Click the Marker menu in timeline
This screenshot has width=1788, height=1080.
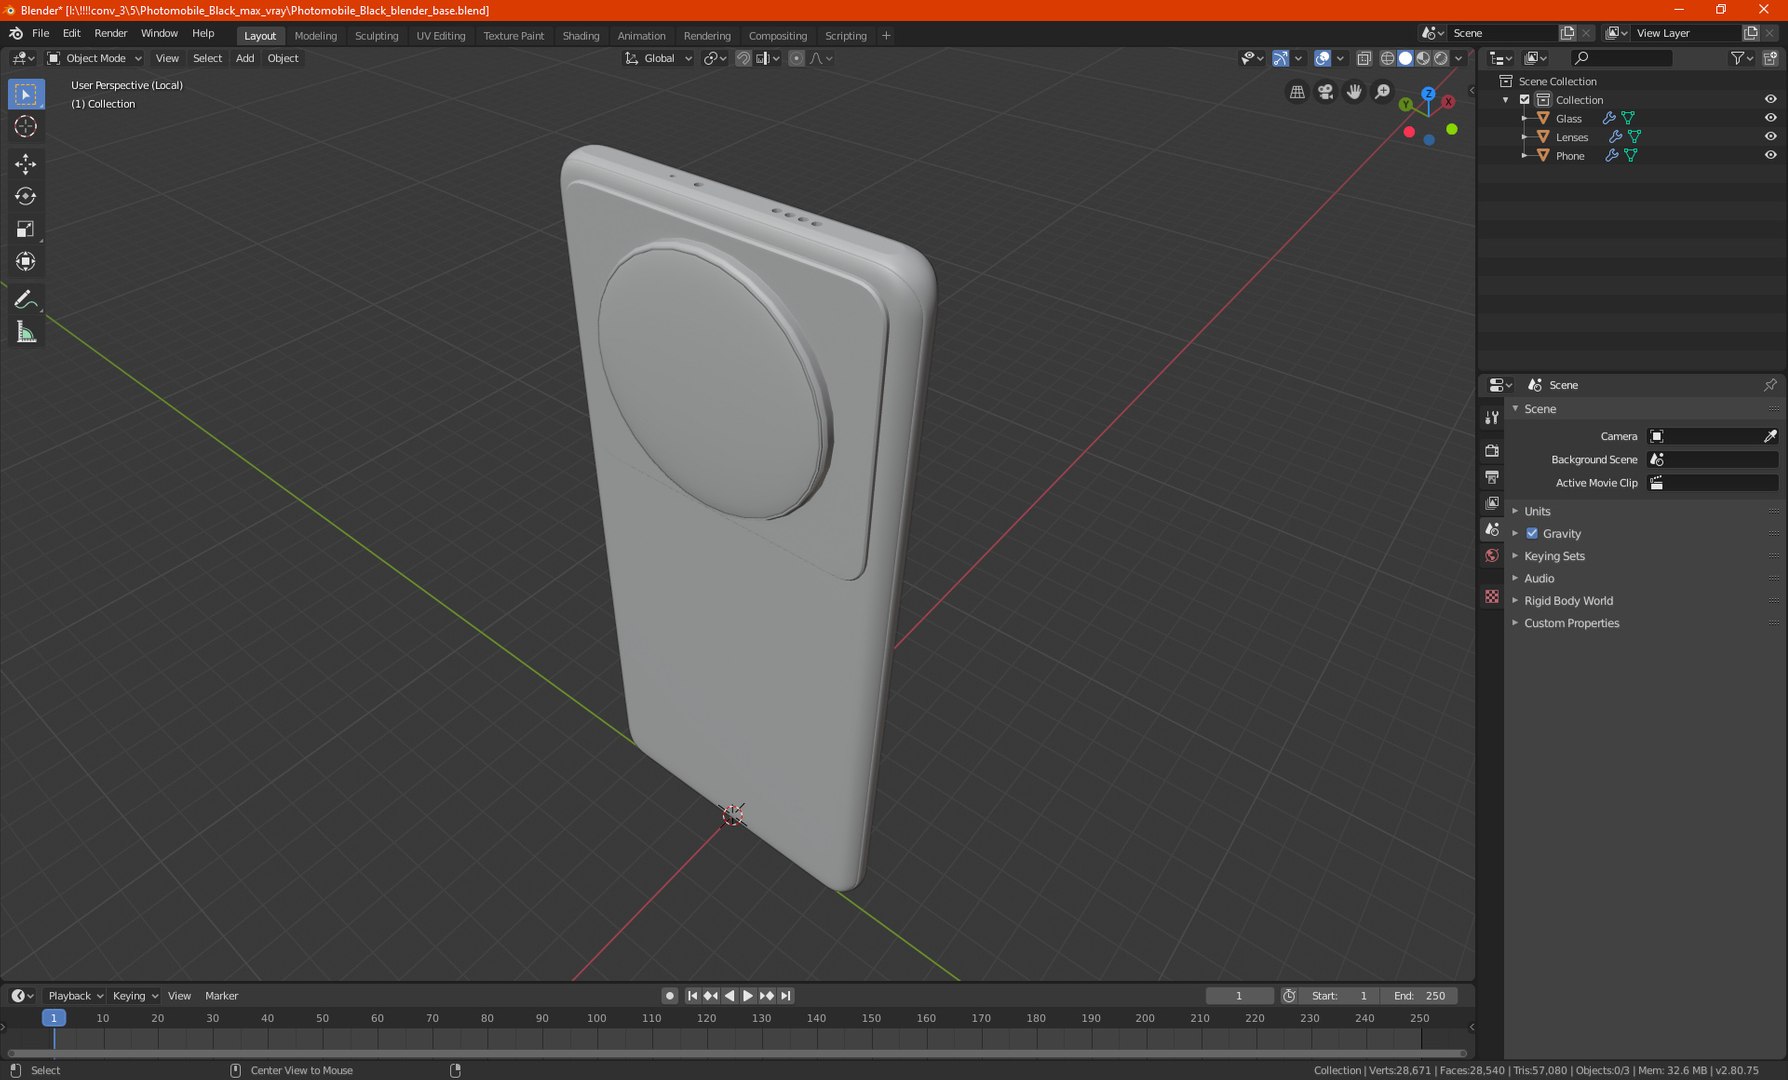point(222,996)
